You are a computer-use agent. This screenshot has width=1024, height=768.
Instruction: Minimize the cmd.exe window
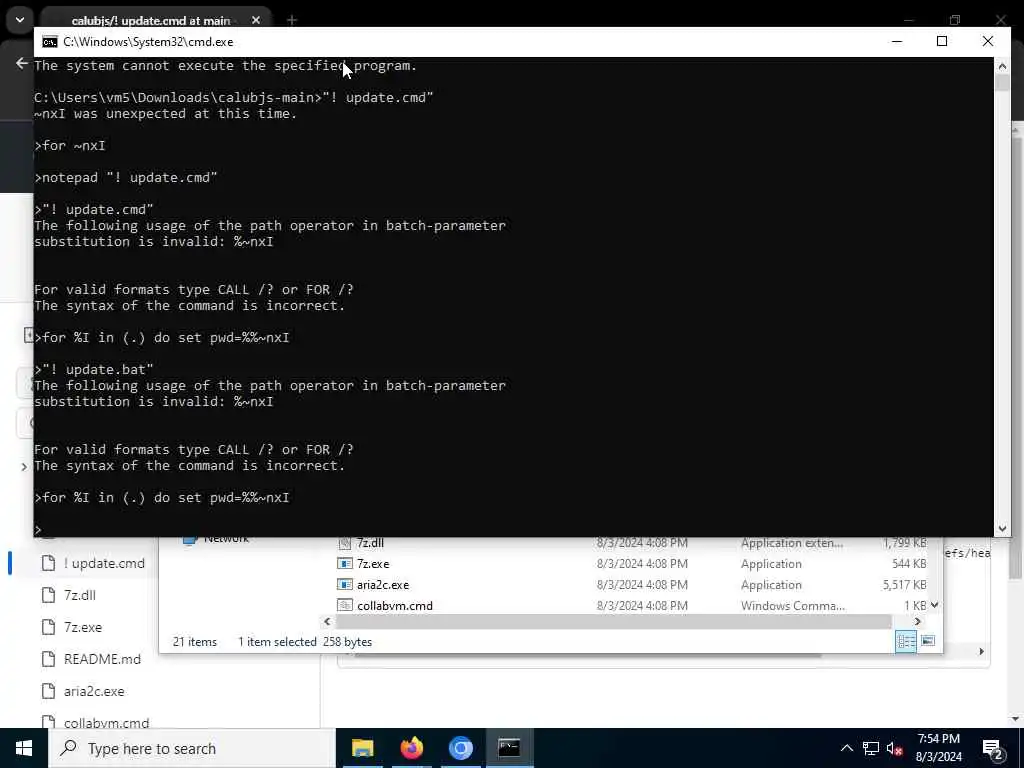(x=897, y=41)
